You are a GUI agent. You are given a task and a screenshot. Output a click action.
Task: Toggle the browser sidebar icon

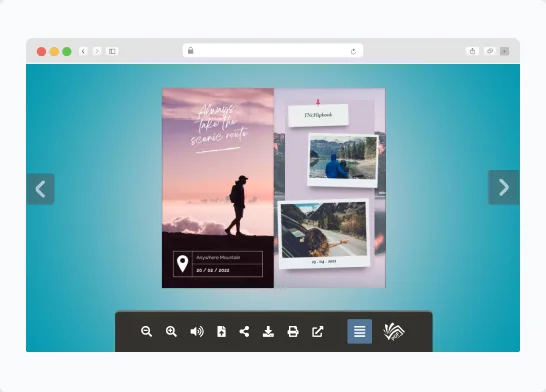point(112,51)
